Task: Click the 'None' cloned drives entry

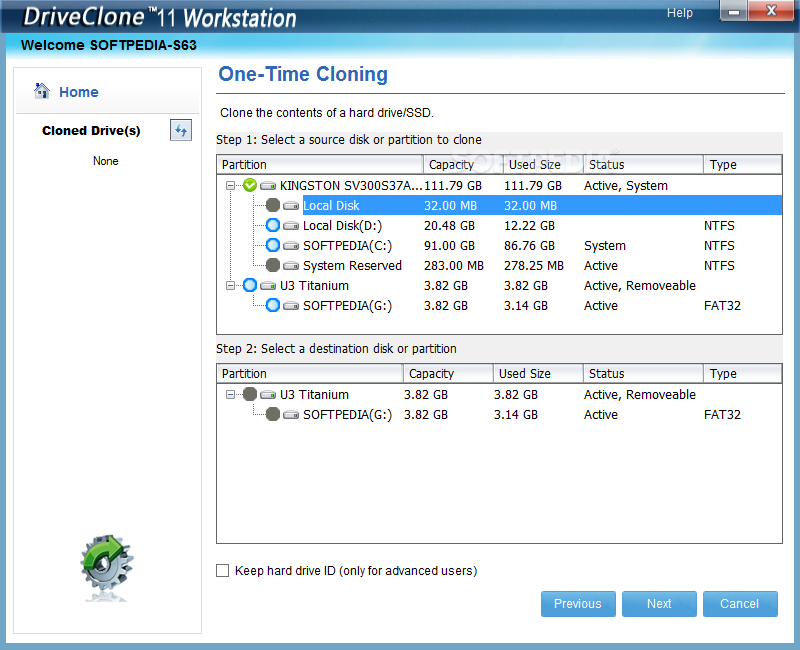Action: (x=106, y=161)
